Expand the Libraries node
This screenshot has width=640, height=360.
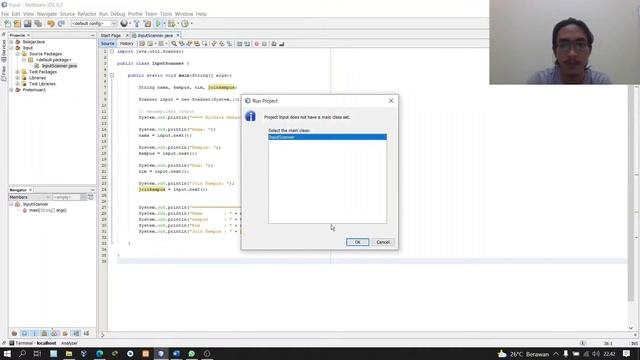(18, 78)
